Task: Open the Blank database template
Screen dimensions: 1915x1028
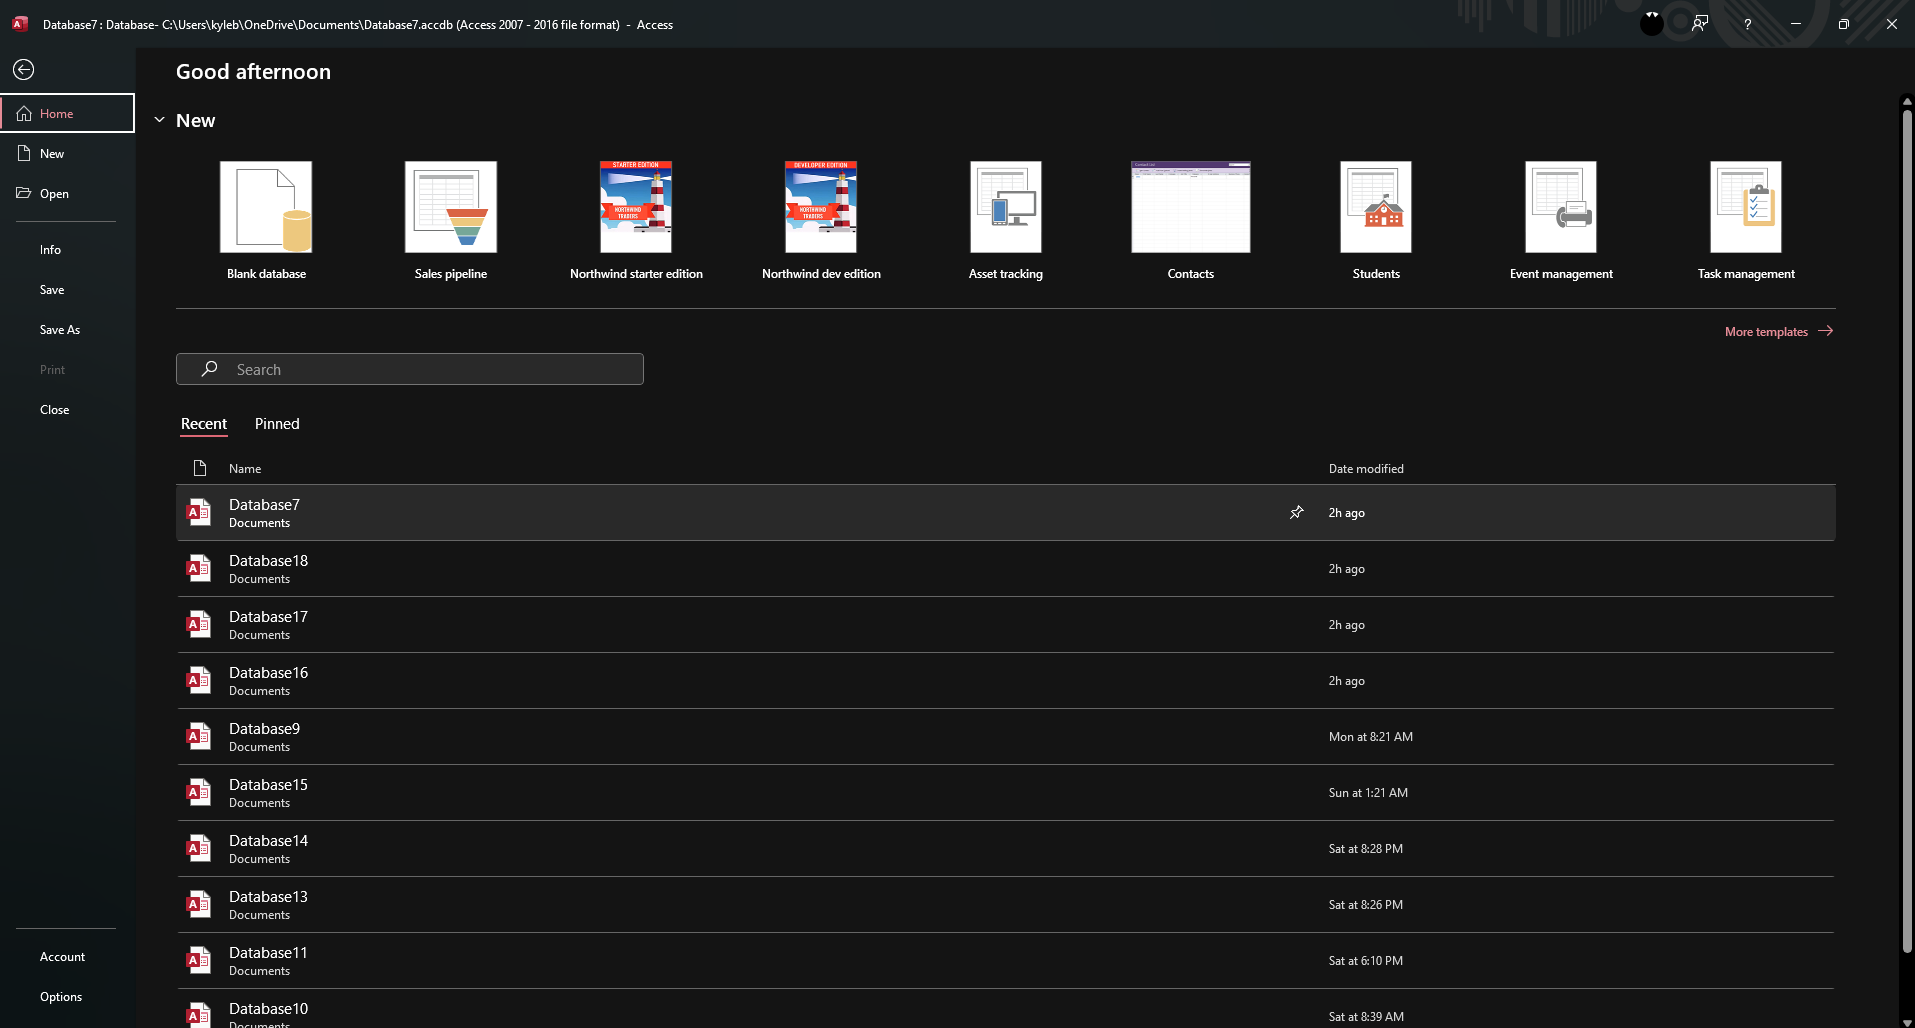Action: [x=266, y=207]
